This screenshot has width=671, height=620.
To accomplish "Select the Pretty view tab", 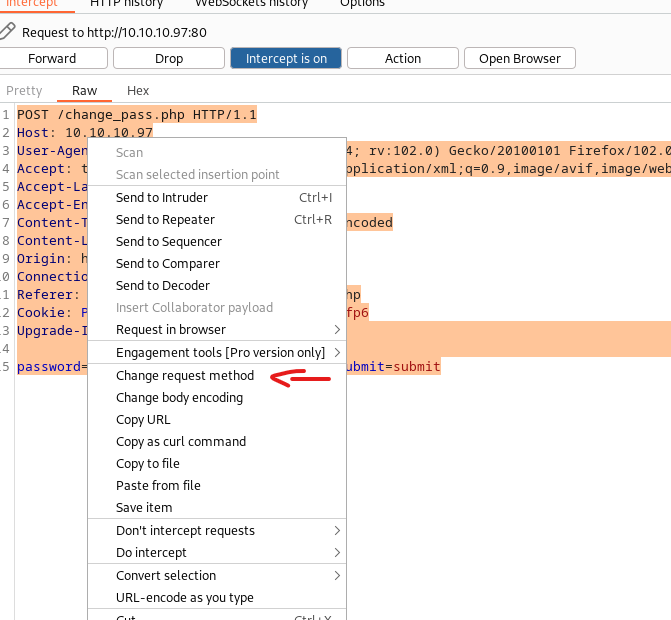I will tap(24, 91).
